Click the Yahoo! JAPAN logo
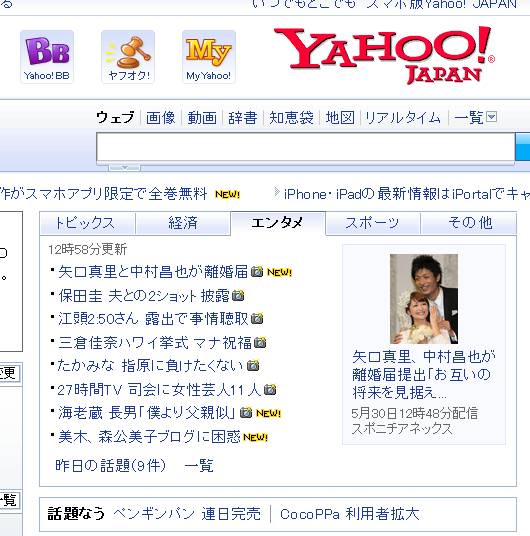Screen dimensions: 530x536 (x=384, y=55)
